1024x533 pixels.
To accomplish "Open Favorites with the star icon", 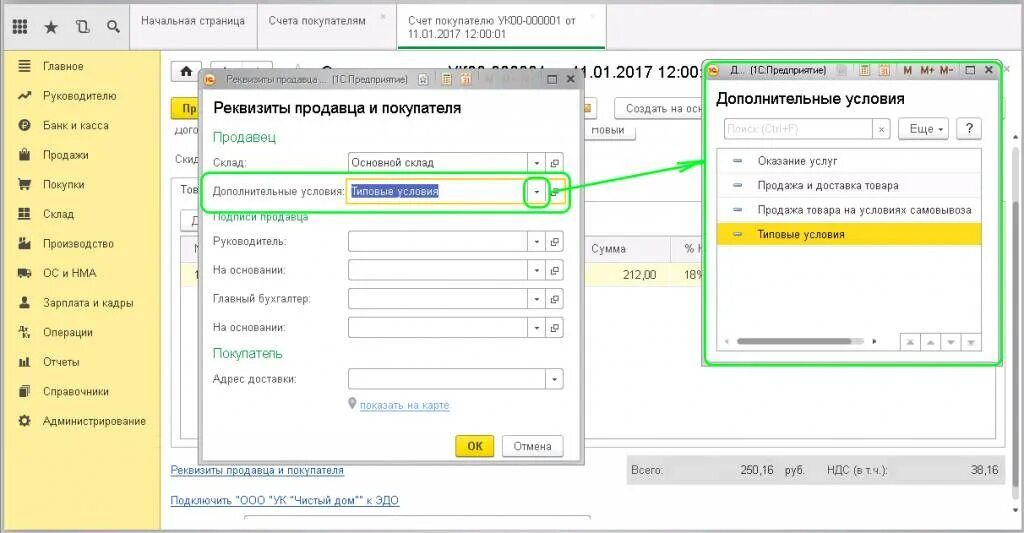I will [51, 27].
